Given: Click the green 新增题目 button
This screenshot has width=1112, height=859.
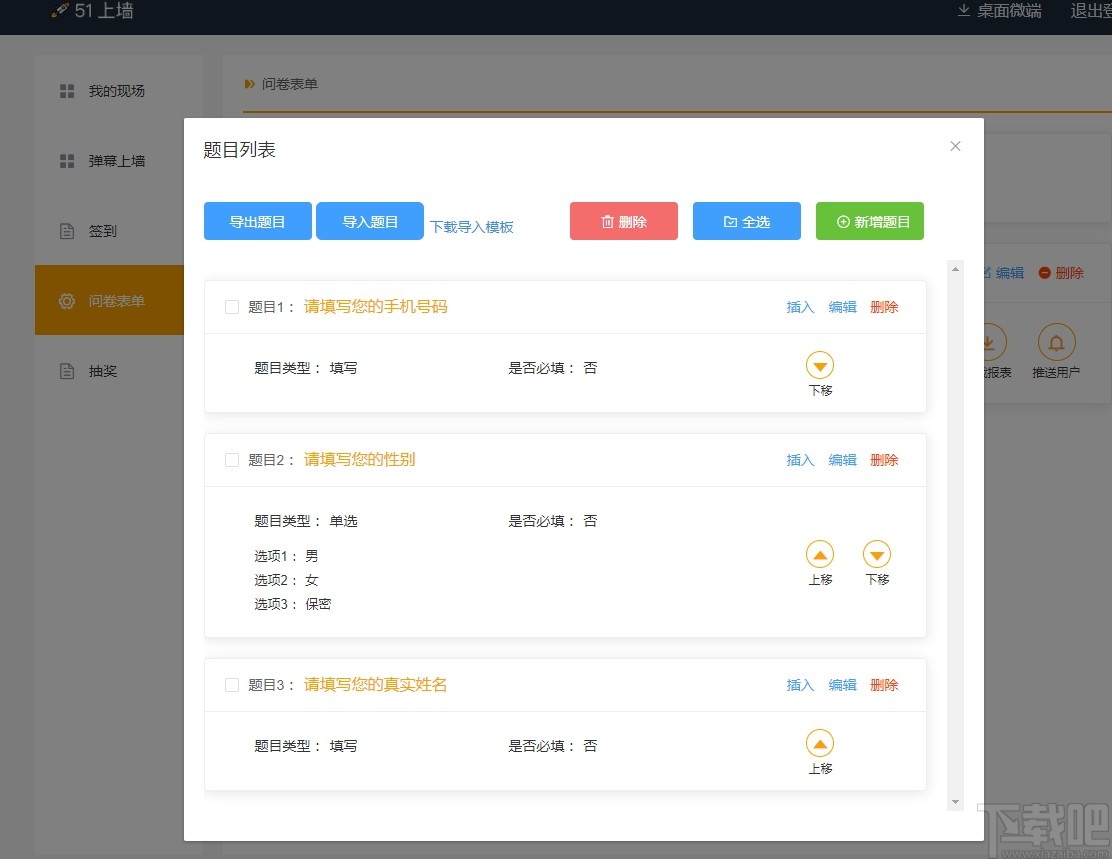Looking at the screenshot, I should [869, 221].
